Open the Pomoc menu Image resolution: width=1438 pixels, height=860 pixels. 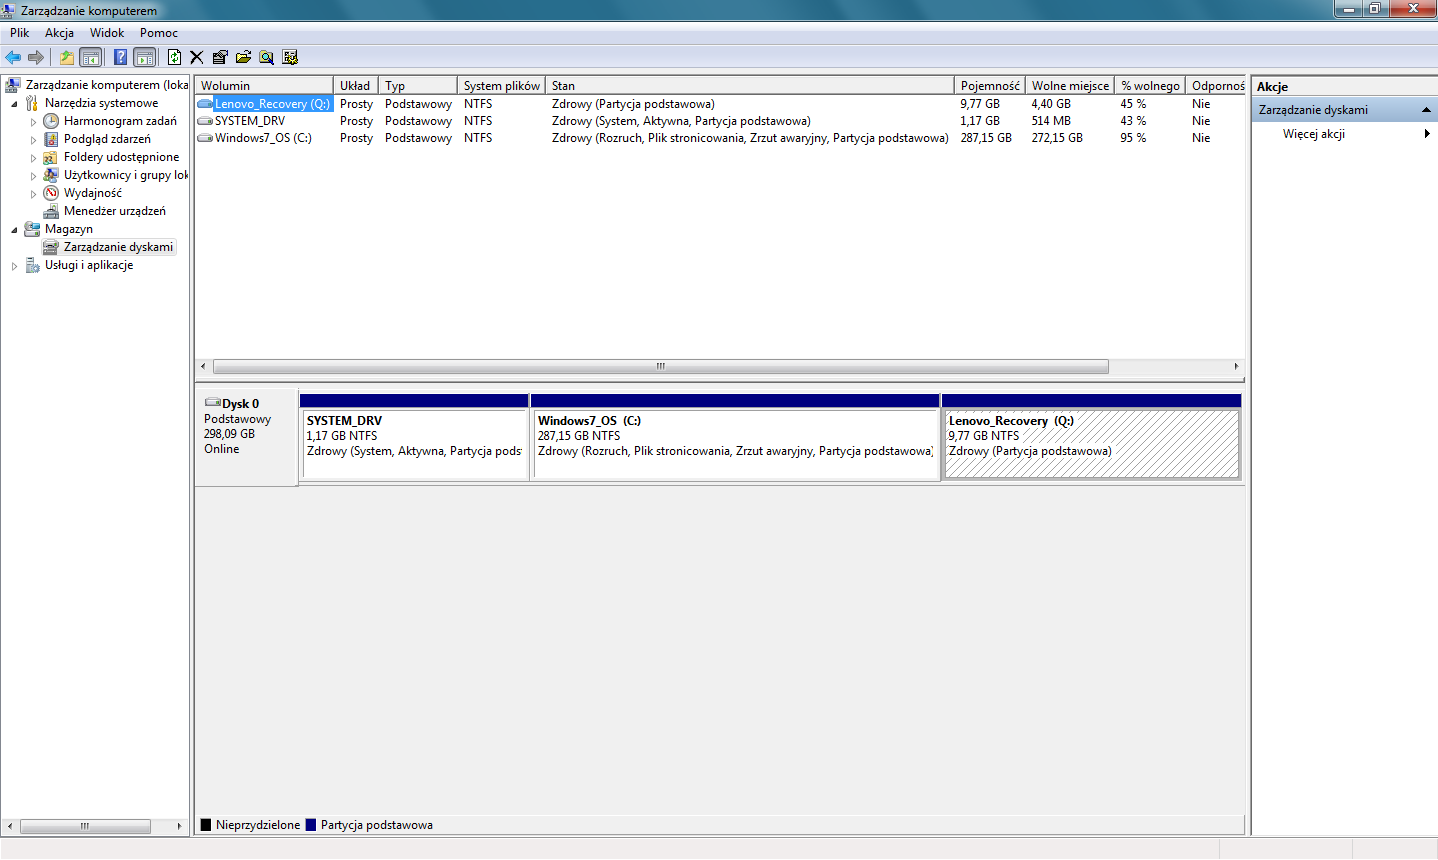pos(159,33)
